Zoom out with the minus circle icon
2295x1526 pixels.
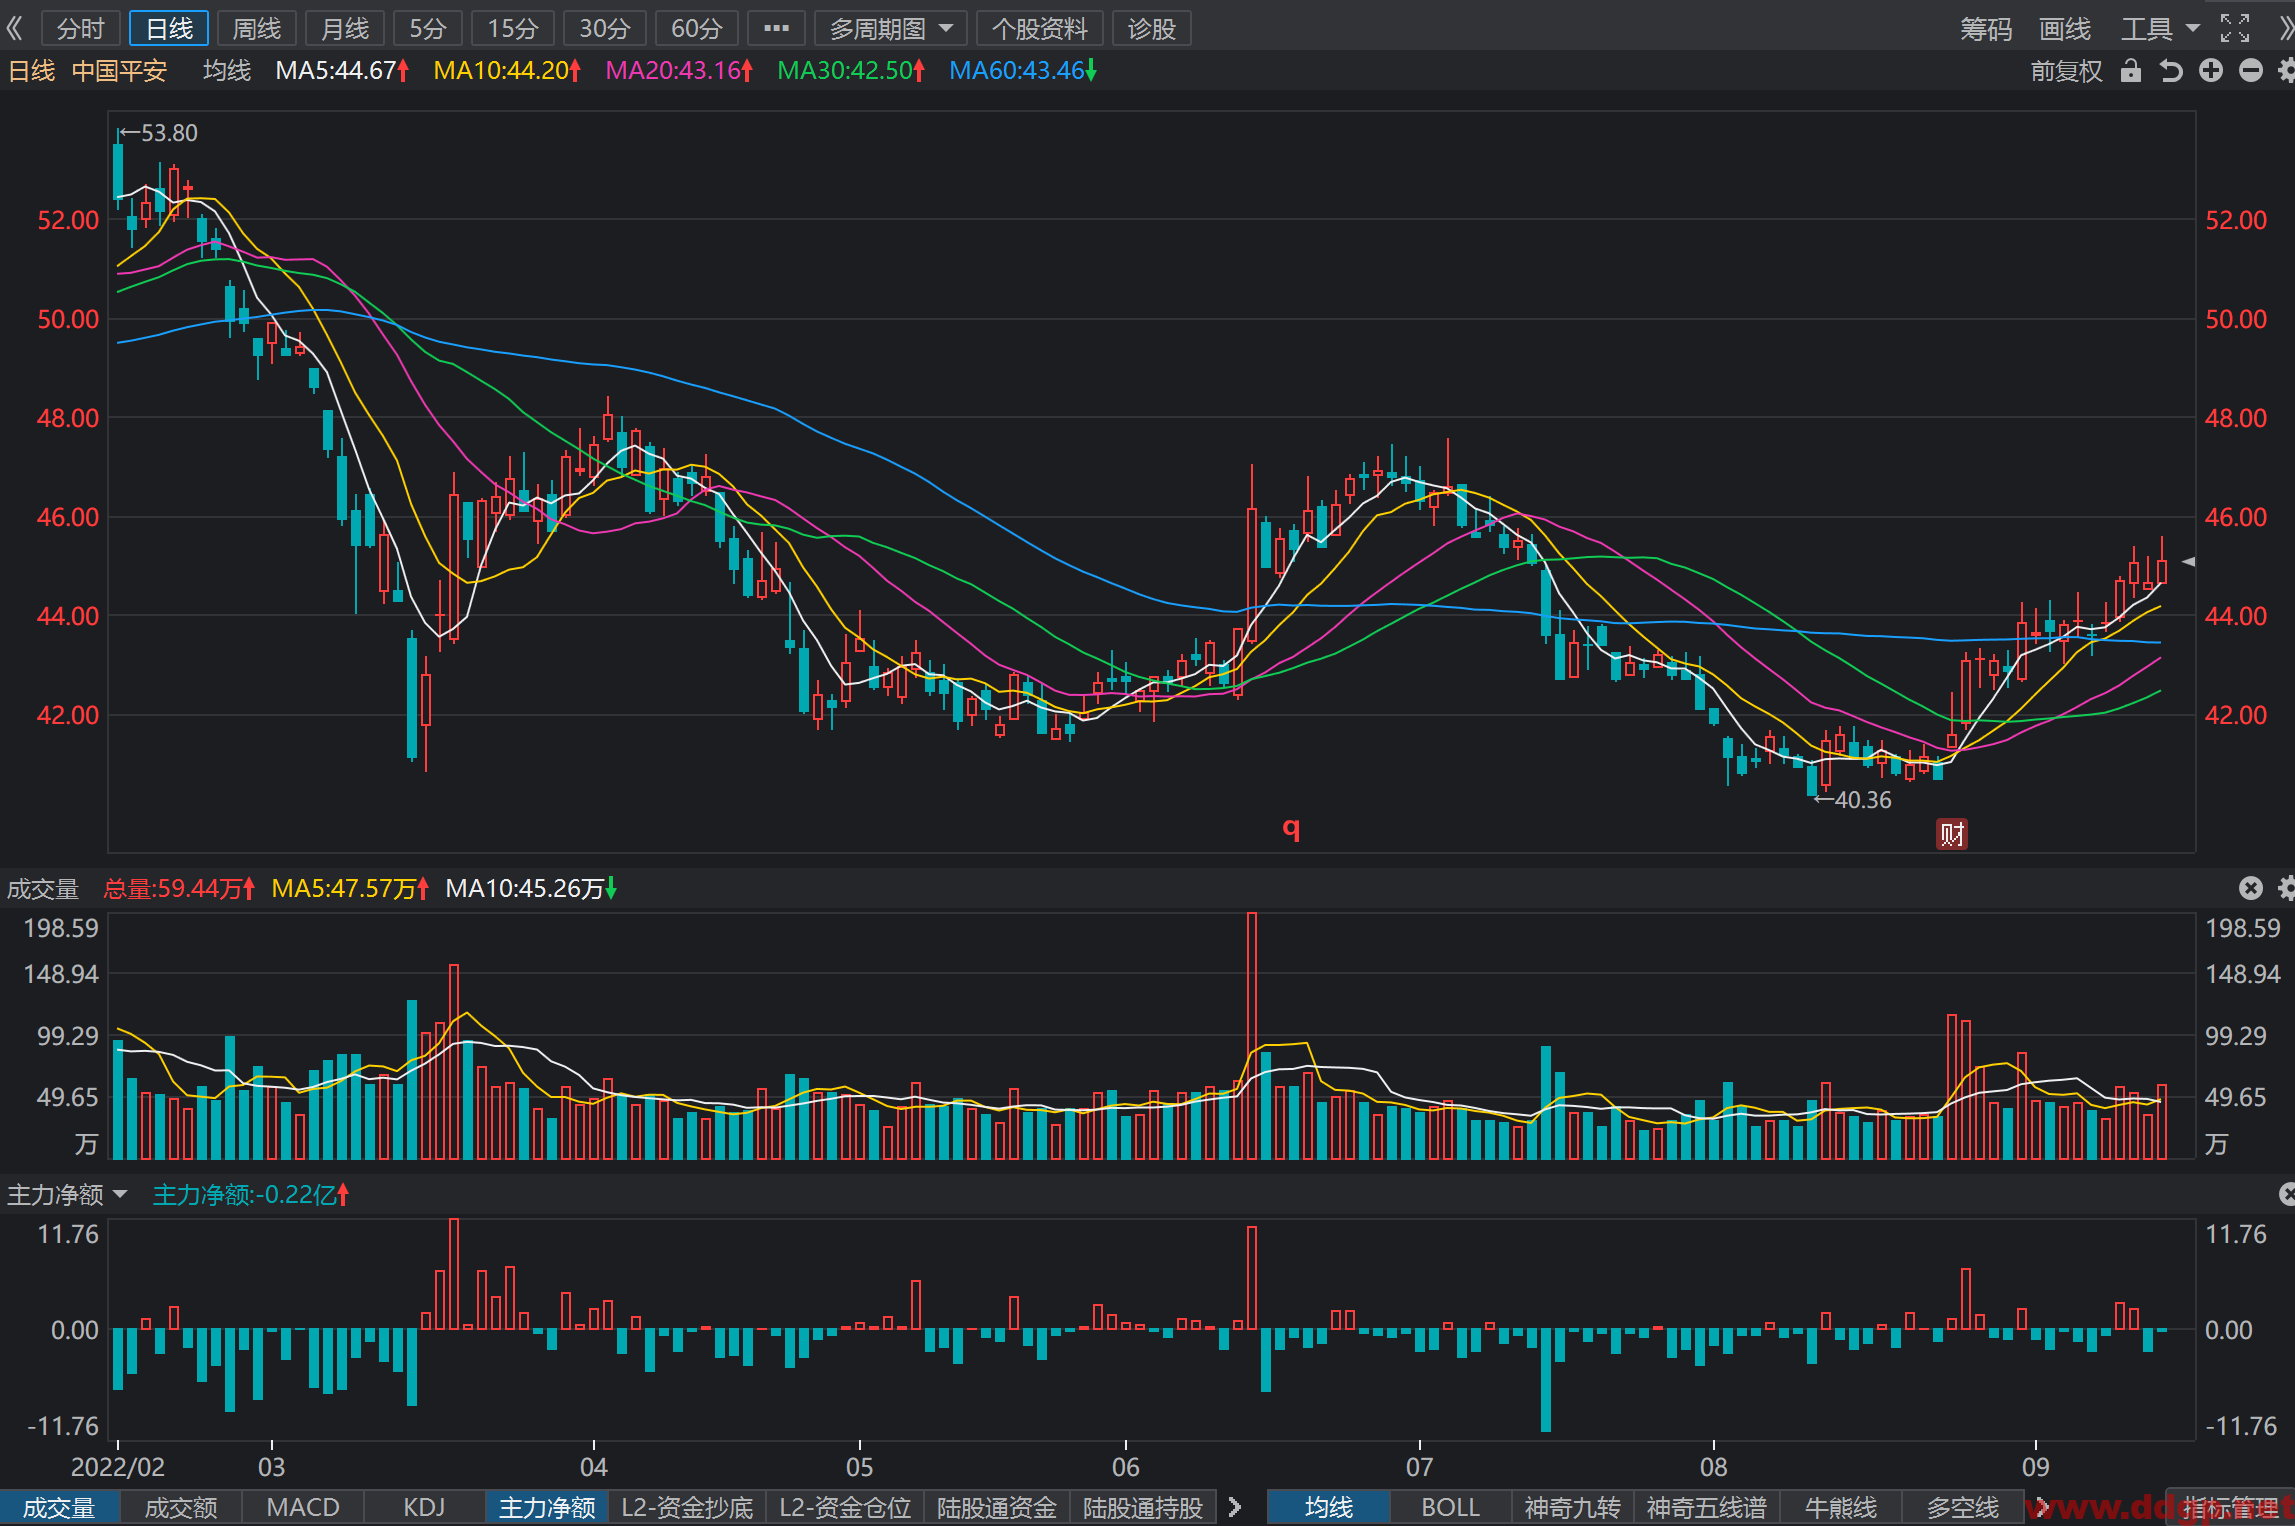pyautogui.click(x=2251, y=71)
